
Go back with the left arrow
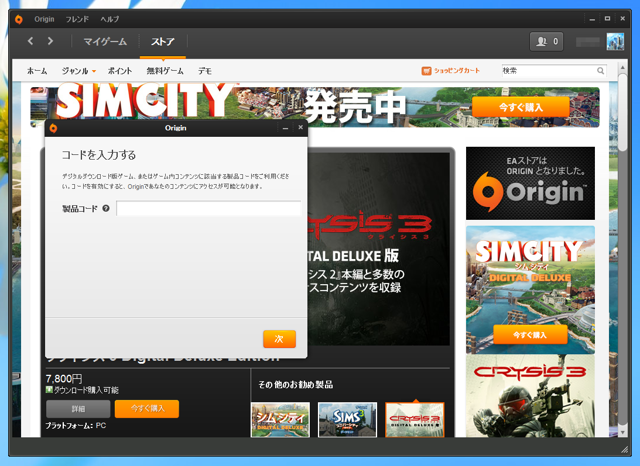point(30,41)
